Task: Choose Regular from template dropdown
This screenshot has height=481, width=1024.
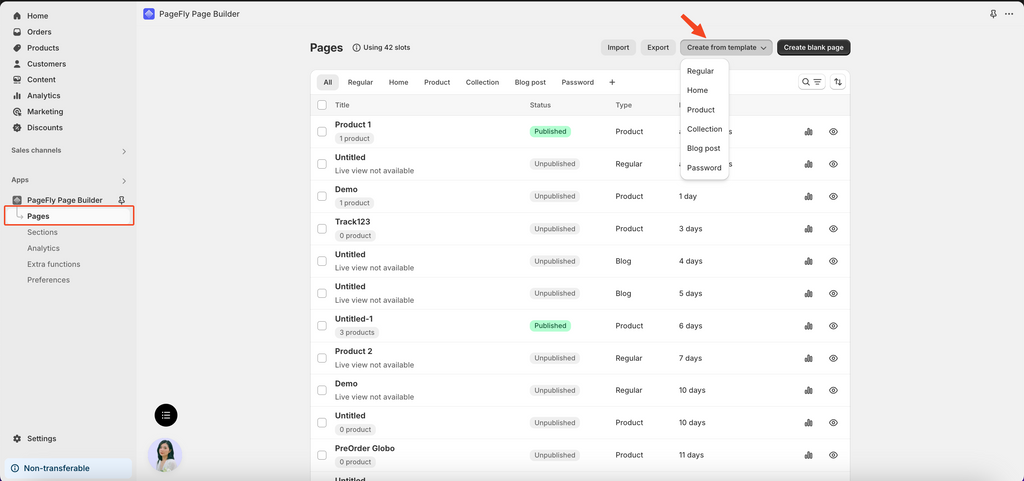Action: 701,71
